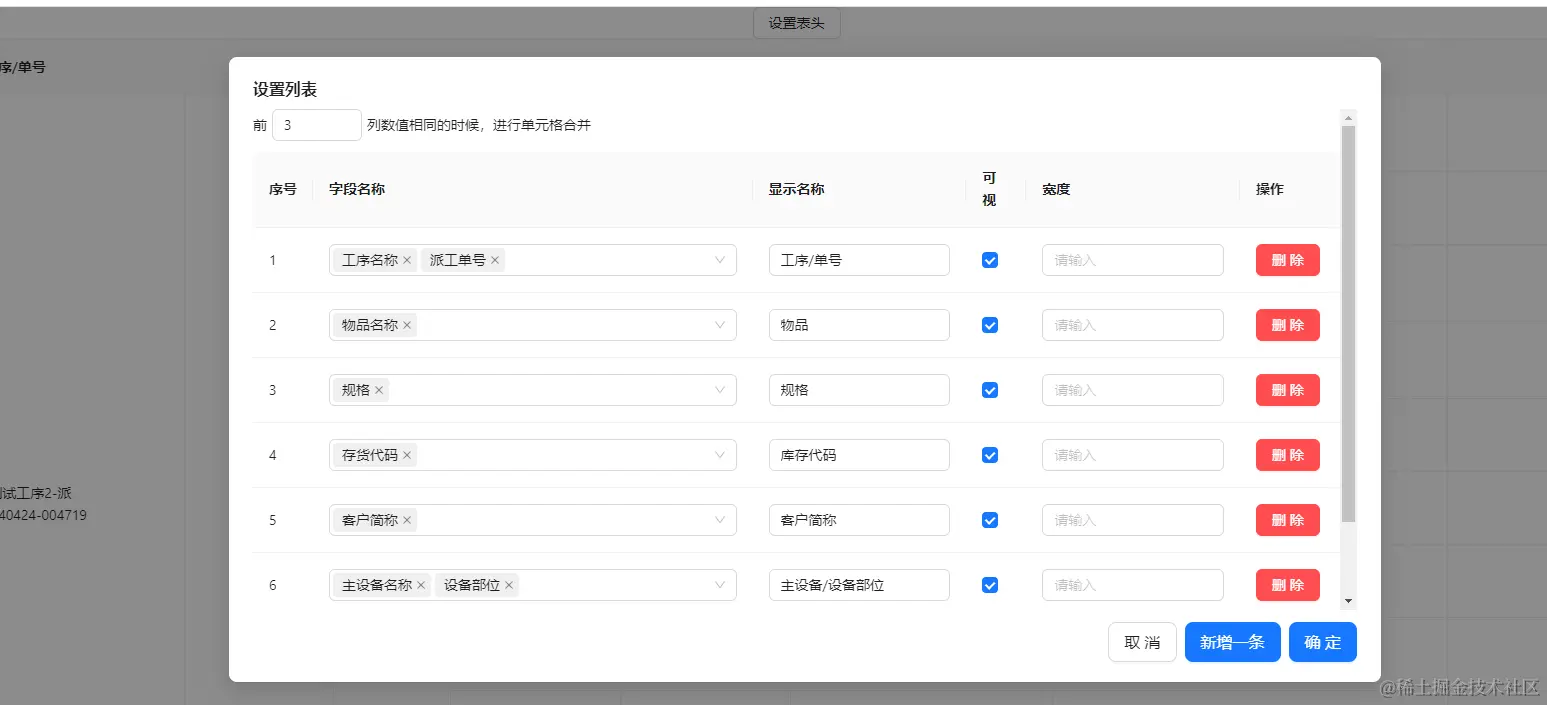Open the 规格 row field dropdown arrow
The height and width of the screenshot is (705, 1547).
click(x=719, y=389)
